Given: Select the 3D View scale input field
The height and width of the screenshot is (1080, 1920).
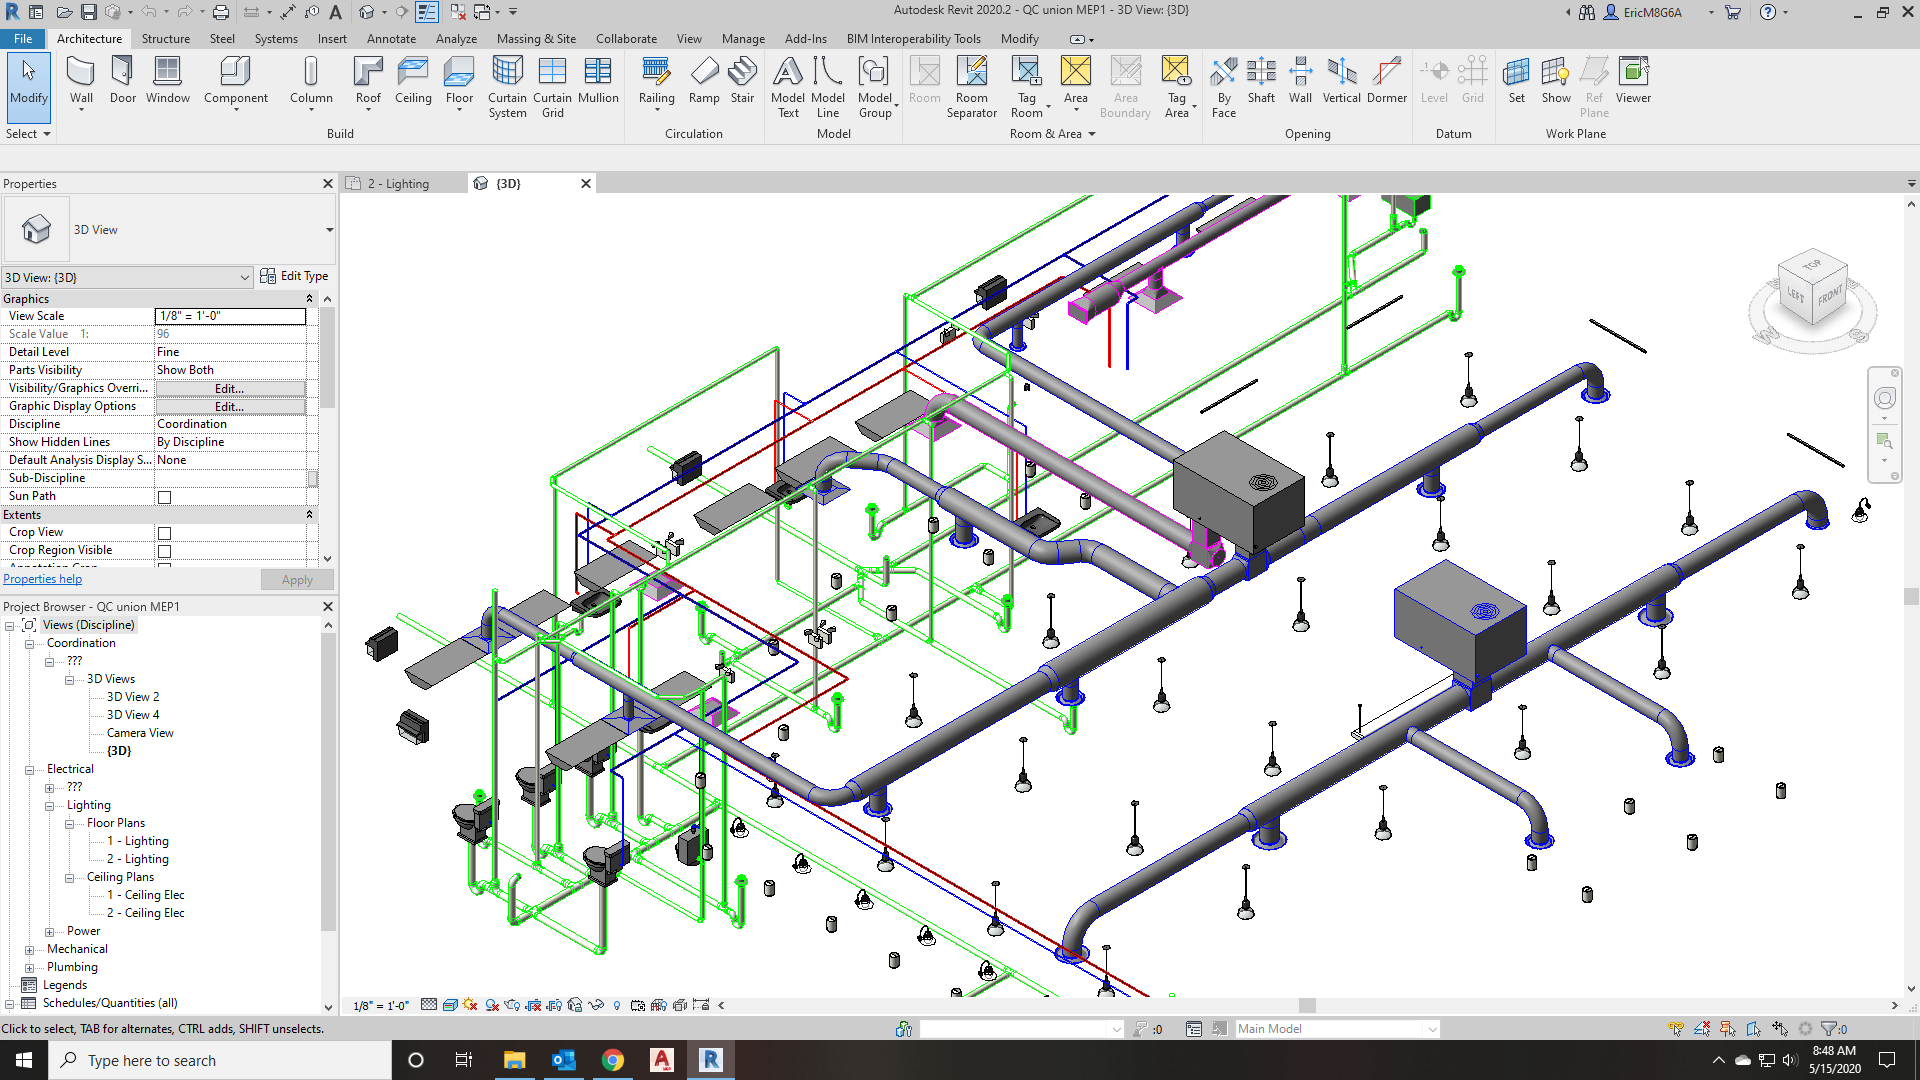Looking at the screenshot, I should tap(231, 315).
